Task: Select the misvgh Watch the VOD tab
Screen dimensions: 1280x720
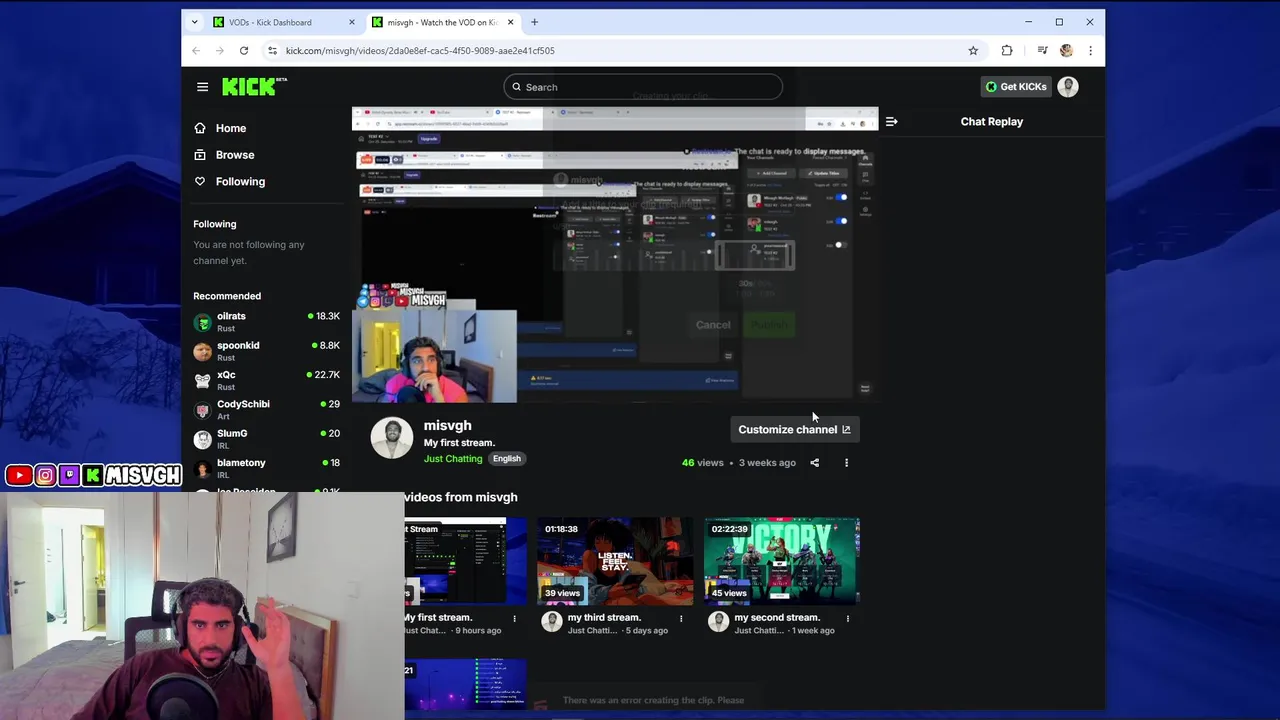Action: coord(442,22)
